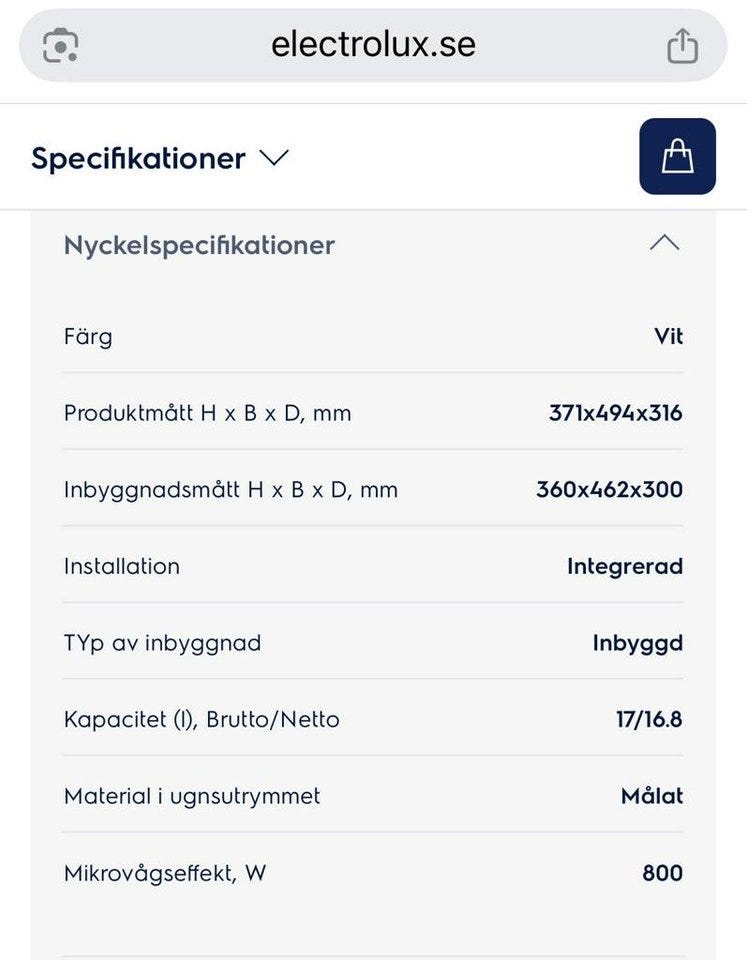Select the Material i ugnsutrymmet label

[192, 796]
